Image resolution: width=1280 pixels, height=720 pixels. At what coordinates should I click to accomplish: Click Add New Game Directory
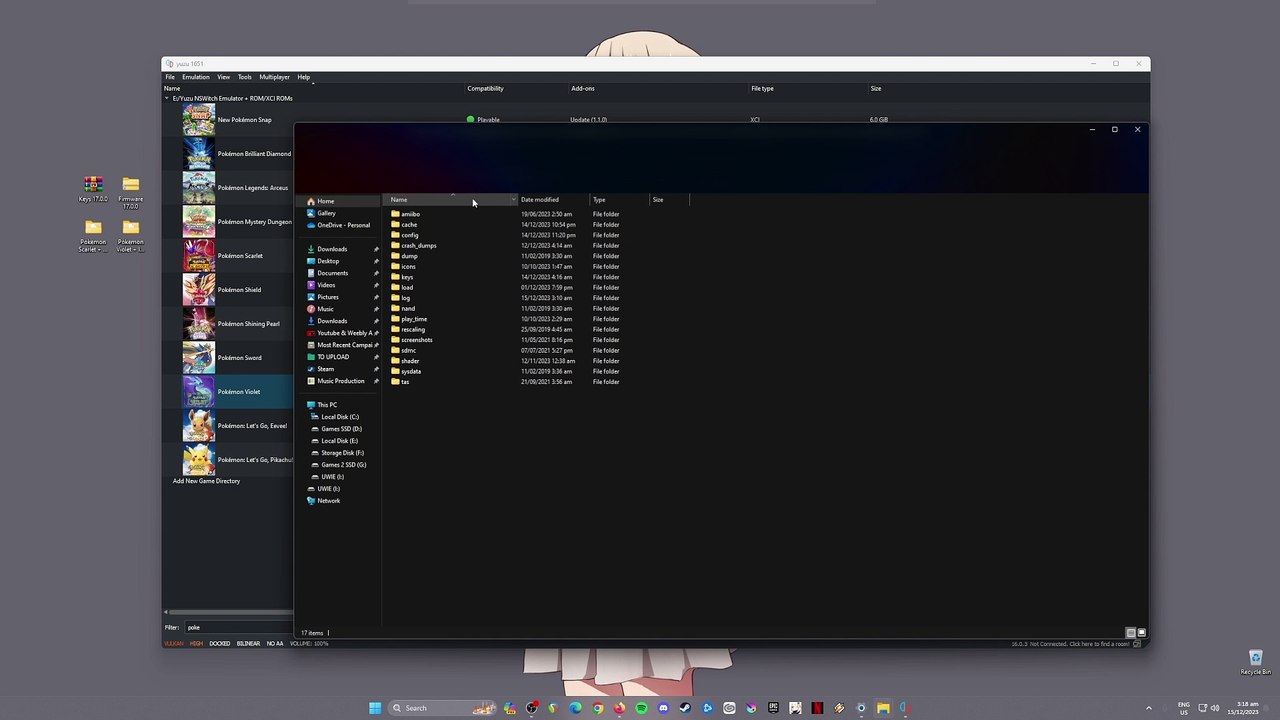(206, 481)
